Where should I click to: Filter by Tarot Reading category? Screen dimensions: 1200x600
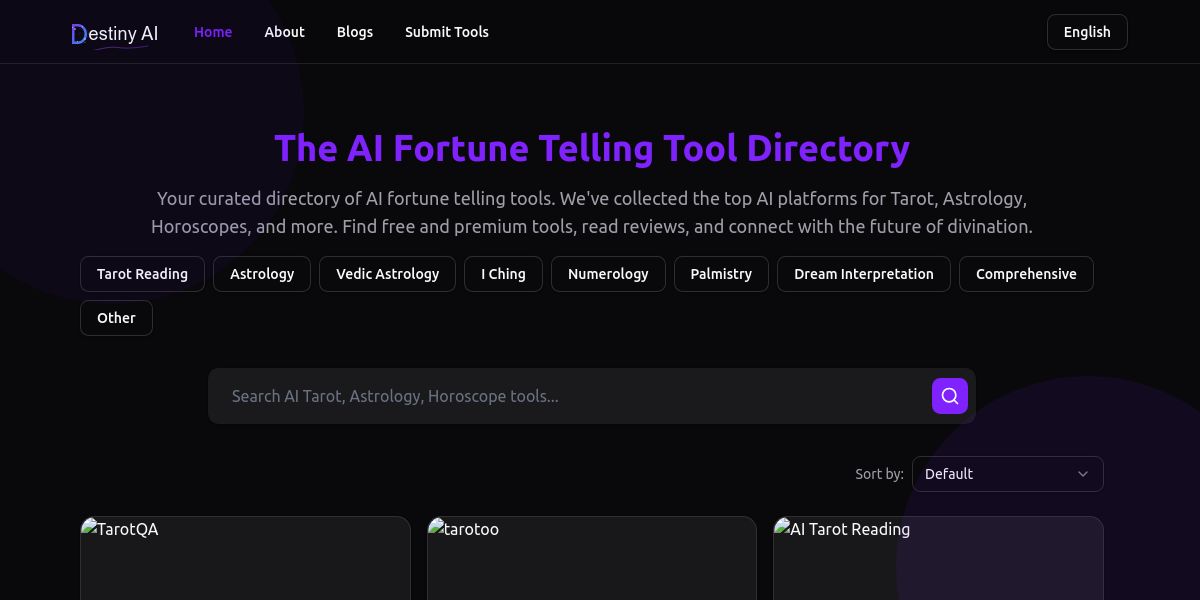[x=142, y=274]
